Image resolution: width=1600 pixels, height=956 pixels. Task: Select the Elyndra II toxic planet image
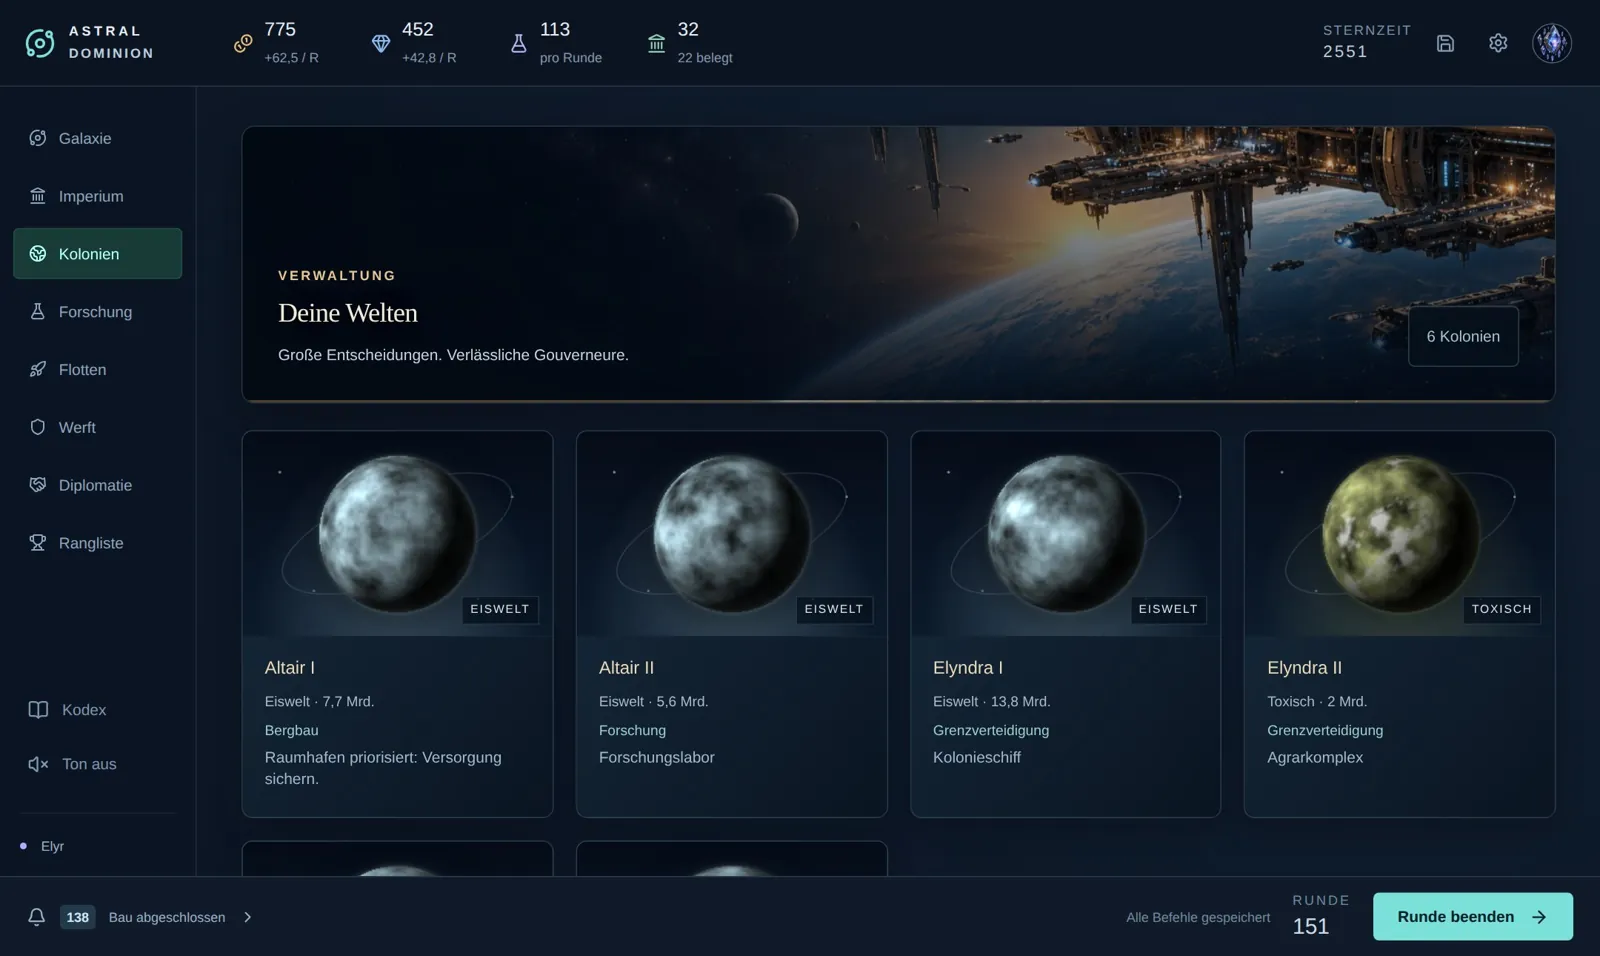(x=1400, y=533)
